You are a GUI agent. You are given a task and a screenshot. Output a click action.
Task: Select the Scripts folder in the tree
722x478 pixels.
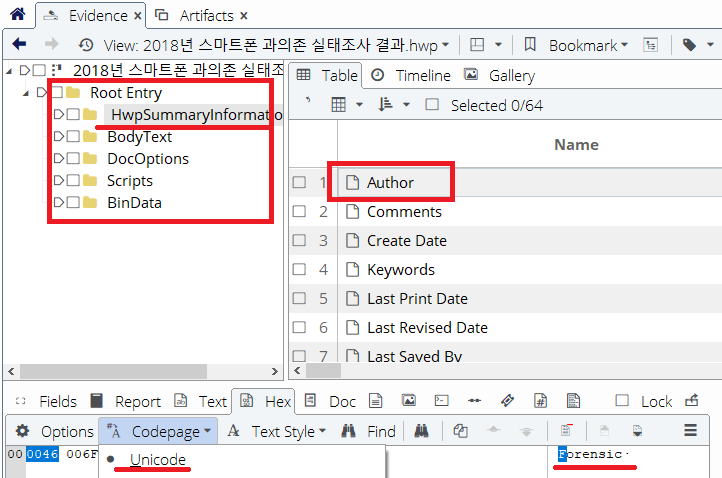pos(130,181)
